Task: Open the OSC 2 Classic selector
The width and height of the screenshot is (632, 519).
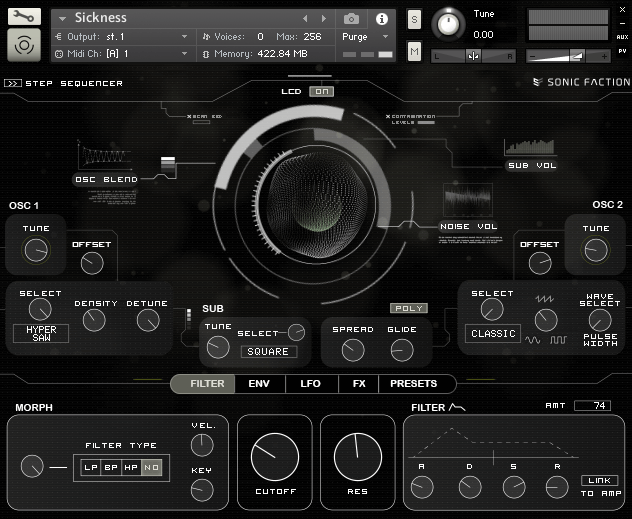Action: click(493, 334)
